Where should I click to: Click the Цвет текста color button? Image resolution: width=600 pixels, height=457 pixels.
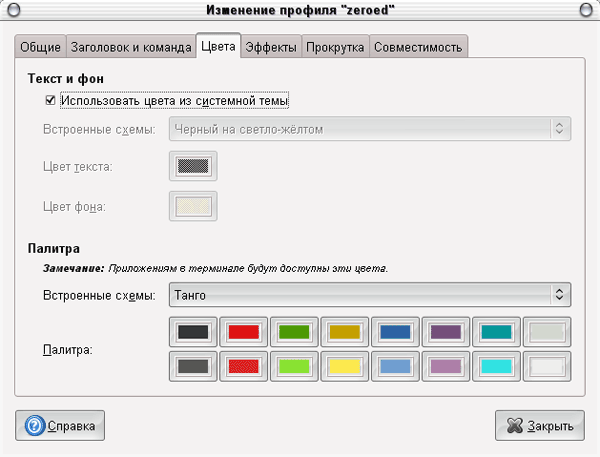(x=191, y=165)
